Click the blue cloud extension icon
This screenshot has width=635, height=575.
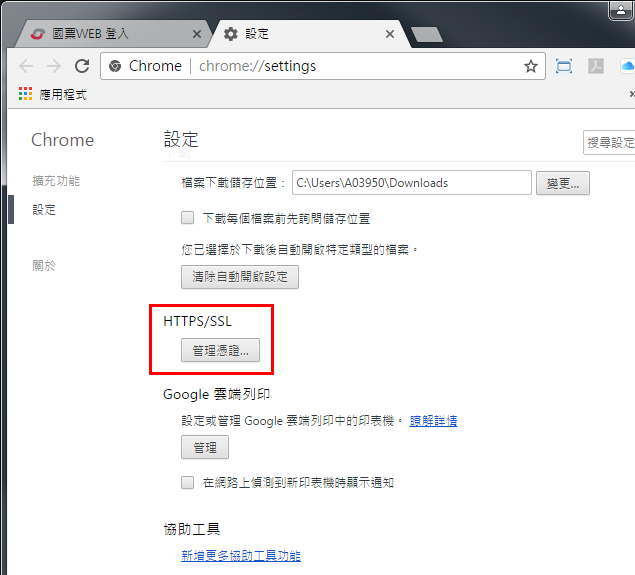[627, 66]
